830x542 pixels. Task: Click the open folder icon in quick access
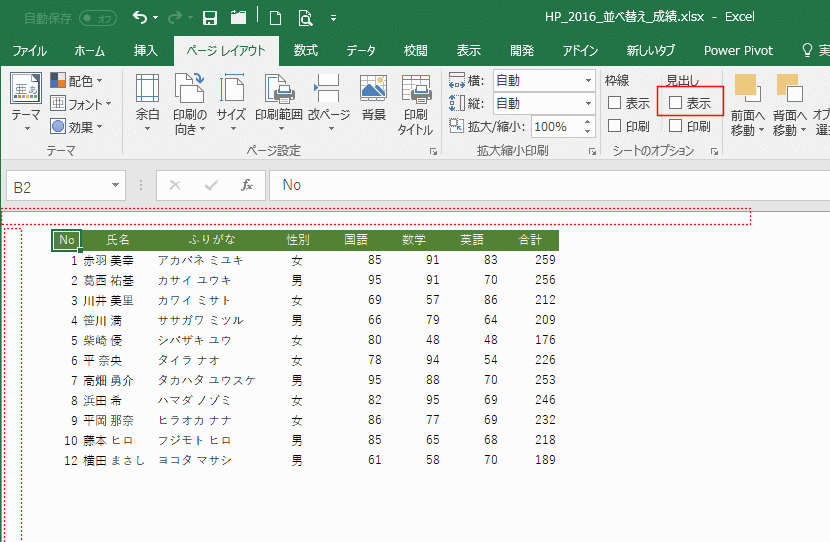click(239, 18)
